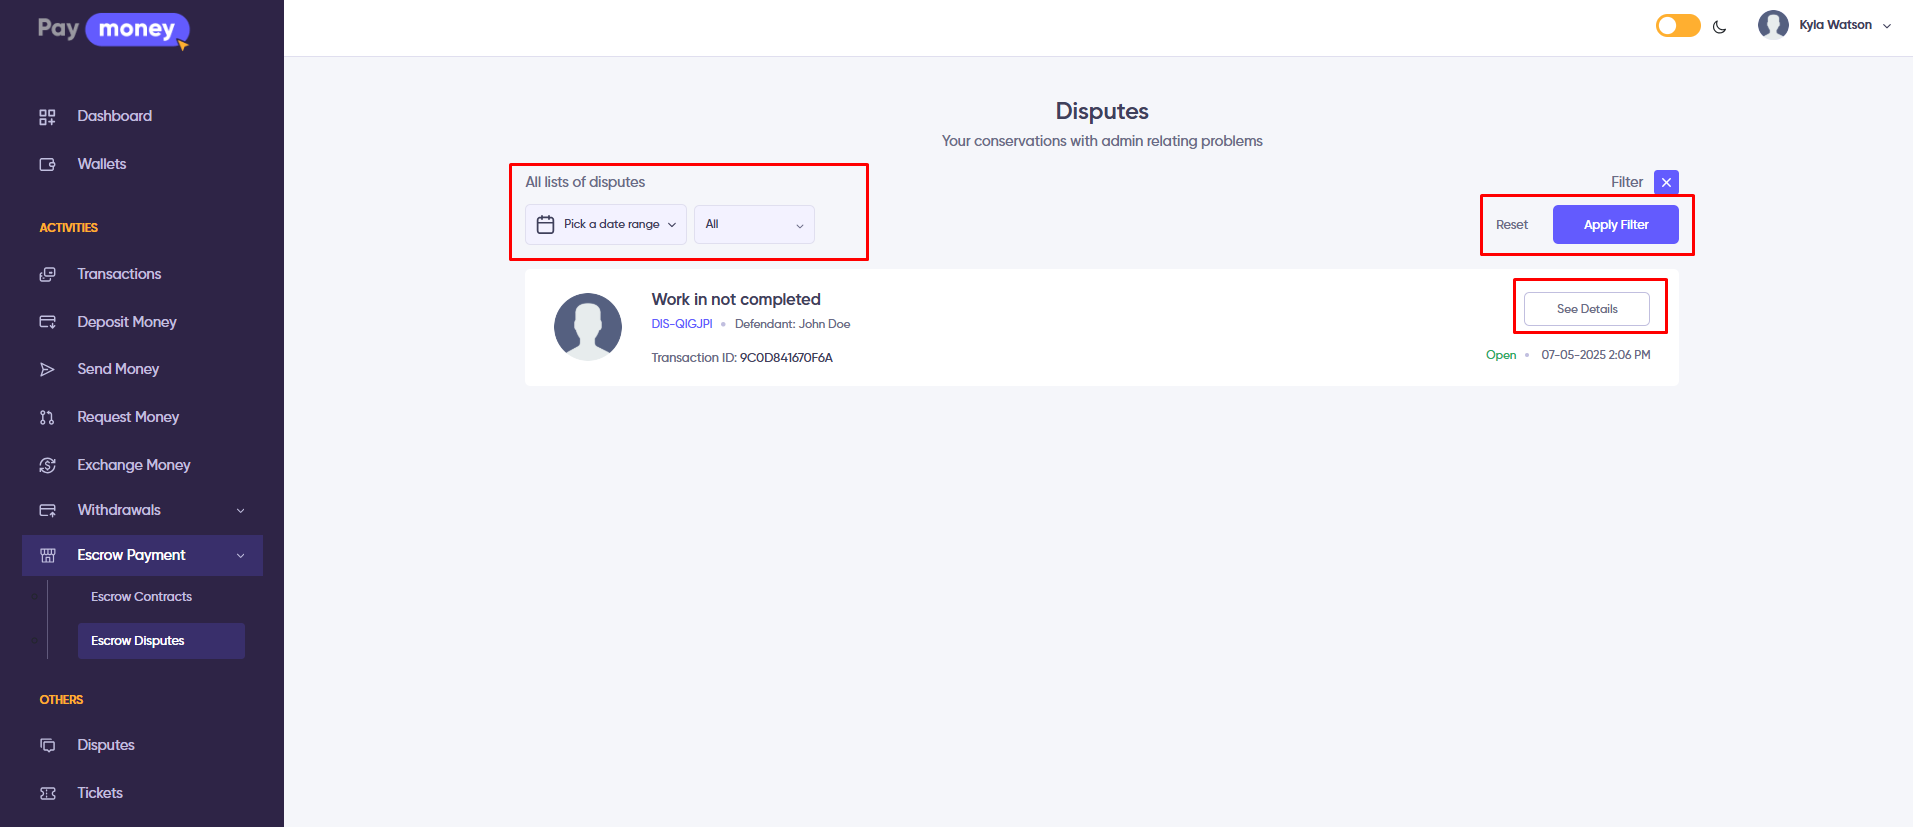Screen dimensions: 1913x827
Task: Open the All status dropdown
Action: (x=754, y=225)
